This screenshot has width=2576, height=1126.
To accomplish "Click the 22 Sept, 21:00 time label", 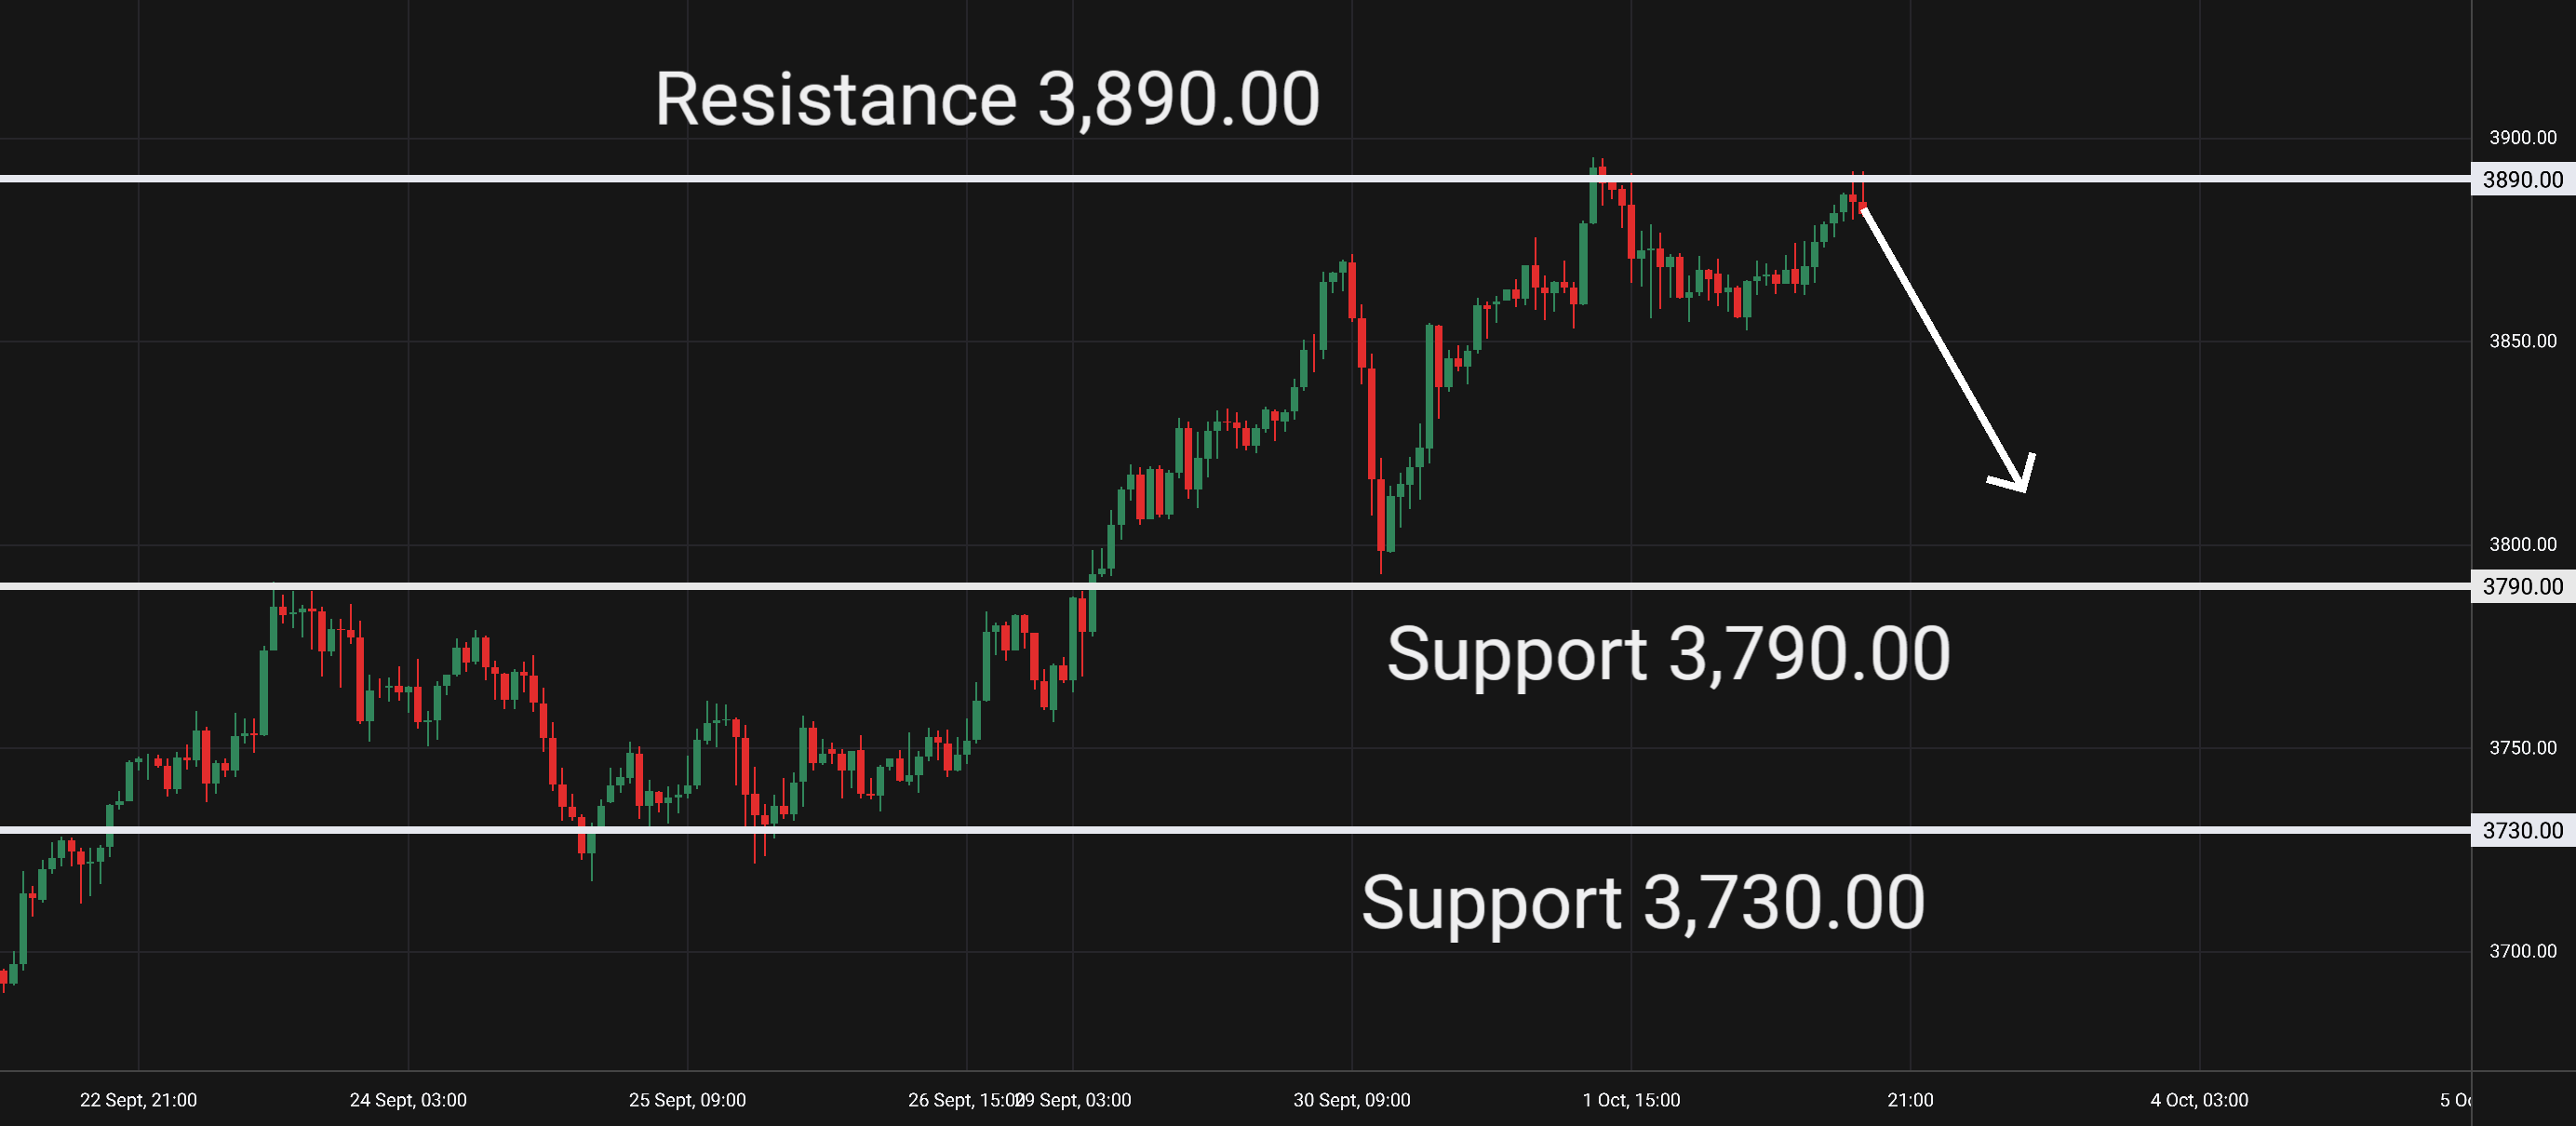I will [x=138, y=1100].
